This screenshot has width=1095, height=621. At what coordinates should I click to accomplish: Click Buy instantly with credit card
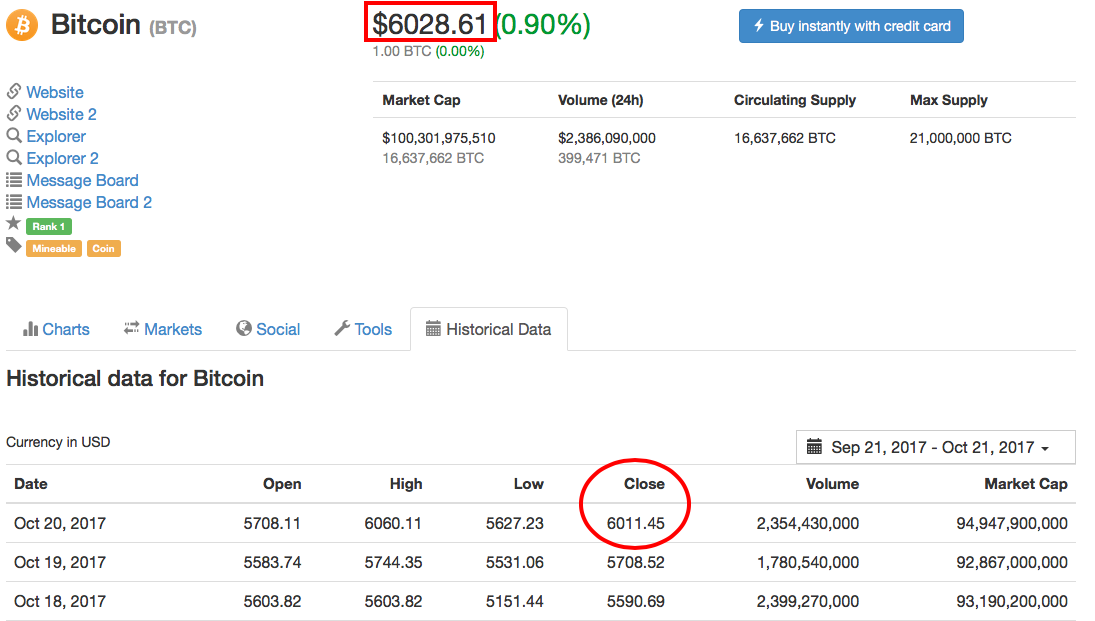coord(851,26)
